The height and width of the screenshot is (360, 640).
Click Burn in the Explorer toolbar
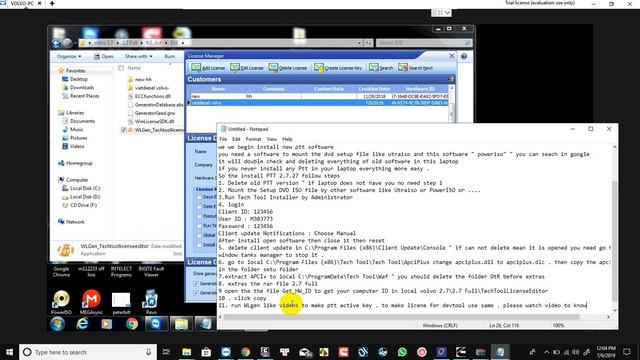170,56
